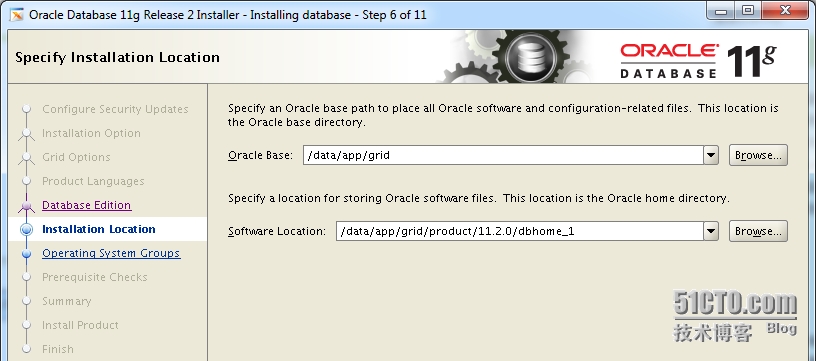Open the Oracle Base path dropdown
The width and height of the screenshot is (816, 361).
point(710,155)
